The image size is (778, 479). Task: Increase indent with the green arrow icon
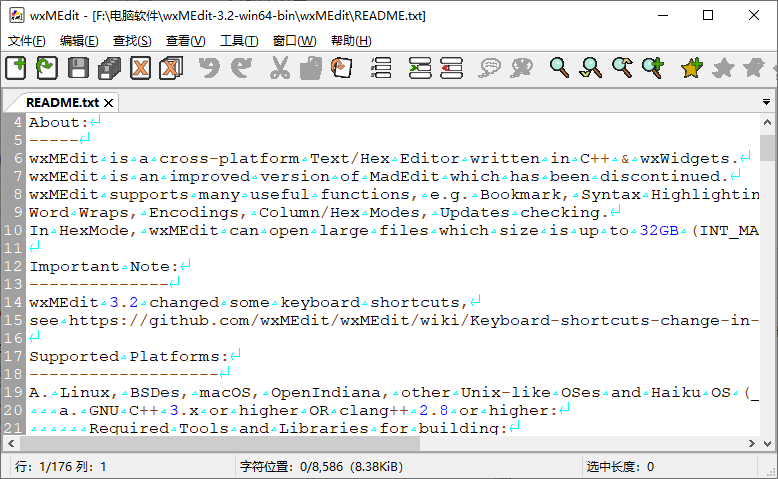(420, 68)
